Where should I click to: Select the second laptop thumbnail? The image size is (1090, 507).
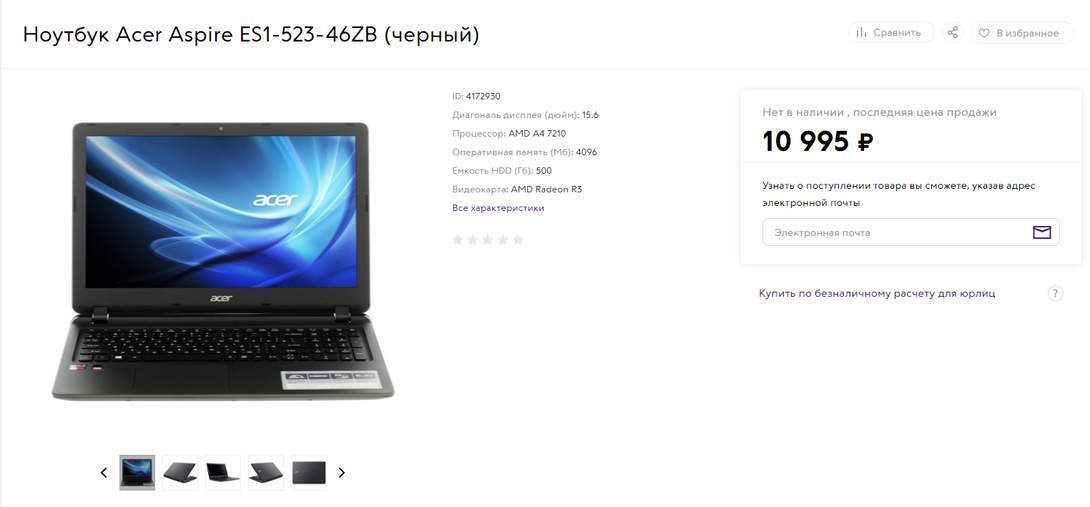(180, 473)
